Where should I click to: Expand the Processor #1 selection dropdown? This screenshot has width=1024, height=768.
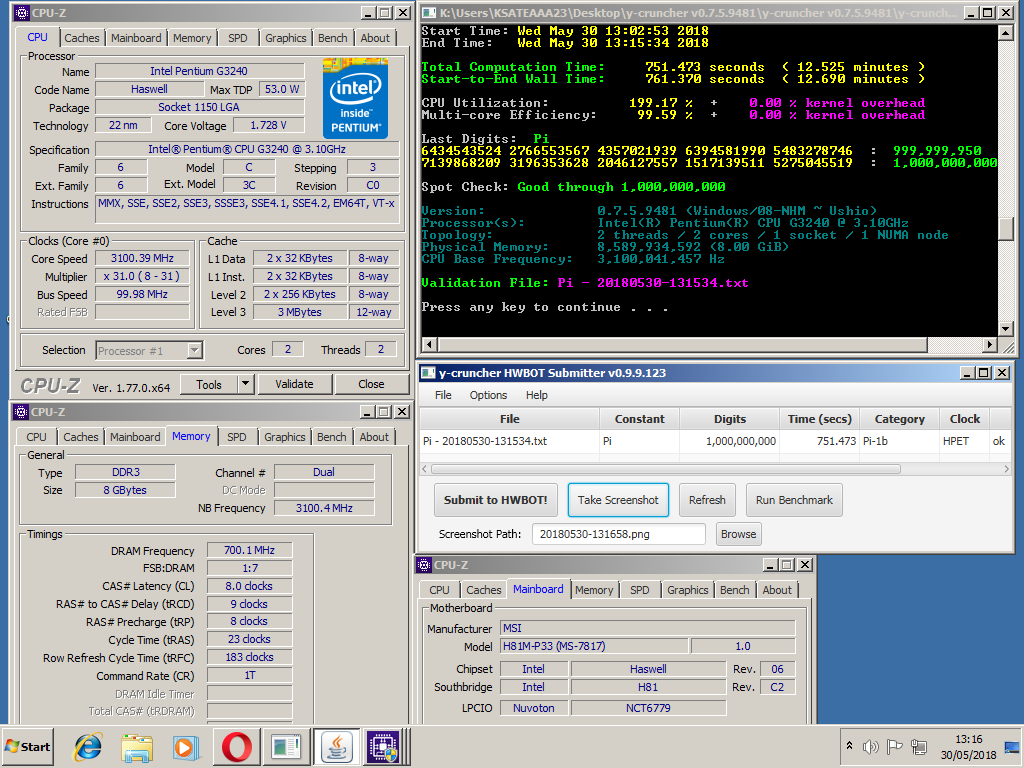(x=194, y=351)
